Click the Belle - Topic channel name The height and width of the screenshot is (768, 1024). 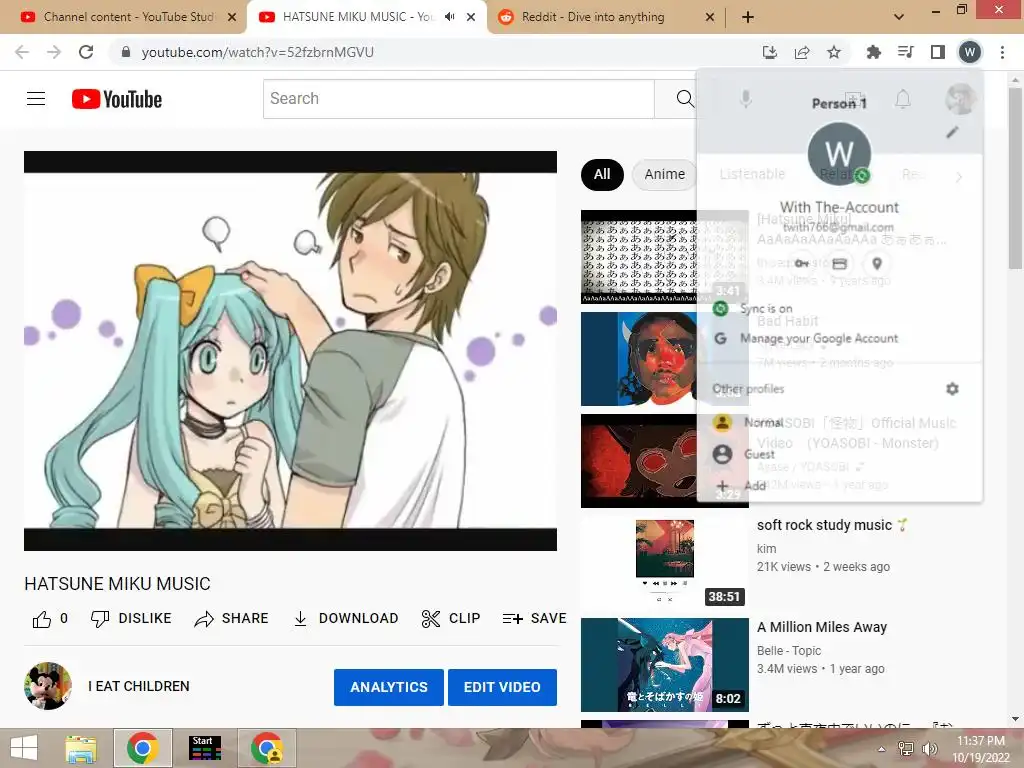[x=789, y=650]
